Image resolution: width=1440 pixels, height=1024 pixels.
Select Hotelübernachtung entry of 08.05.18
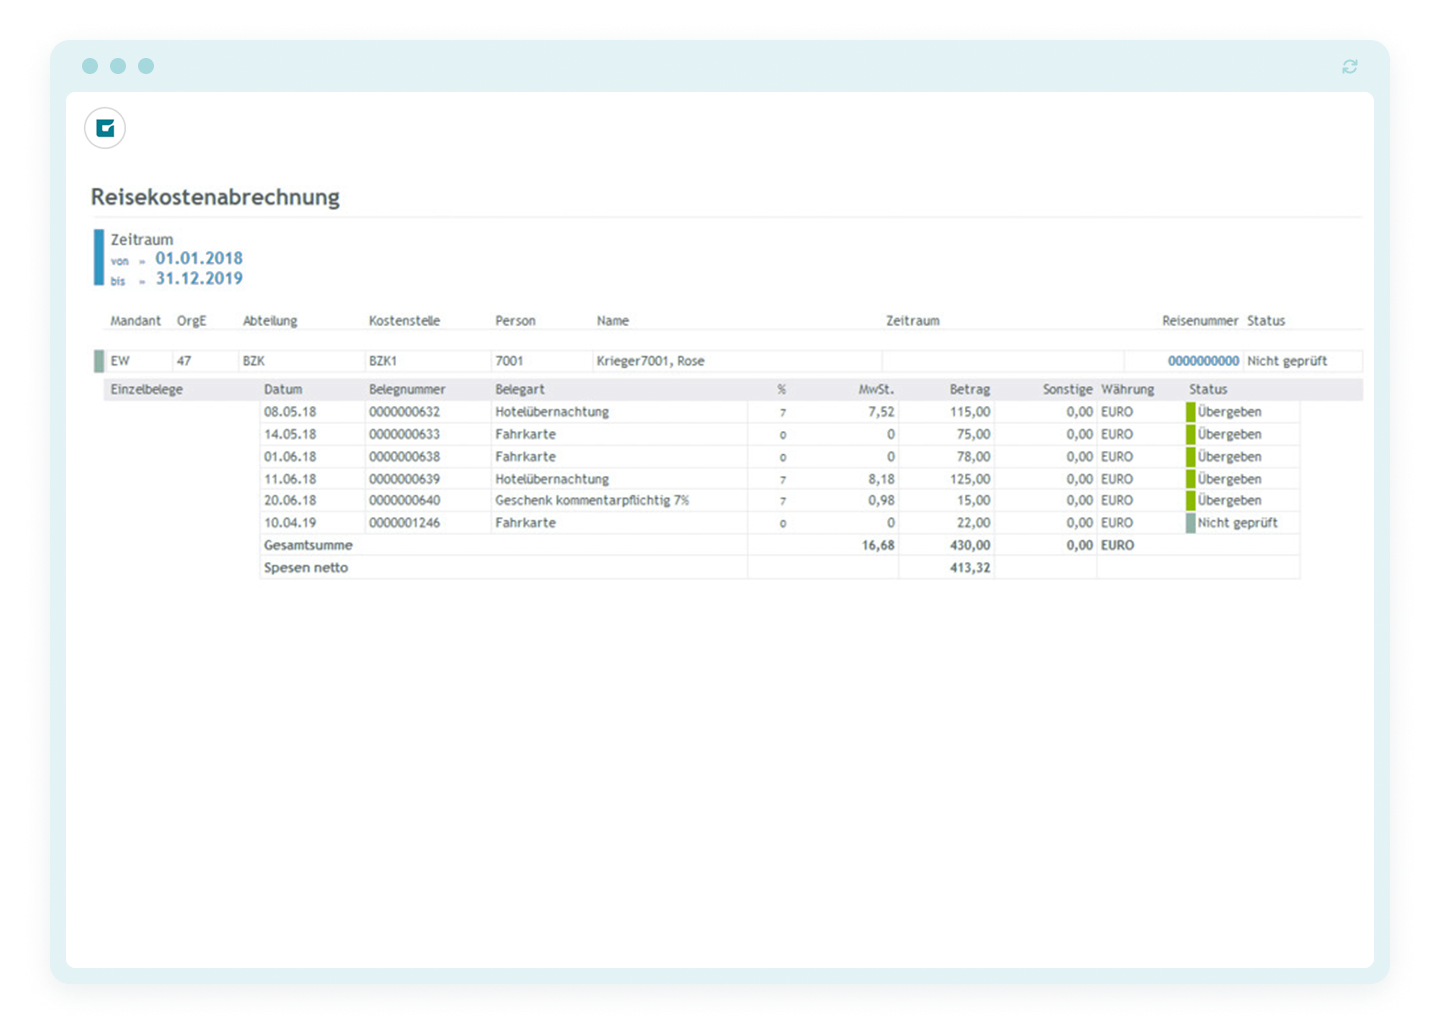(552, 412)
